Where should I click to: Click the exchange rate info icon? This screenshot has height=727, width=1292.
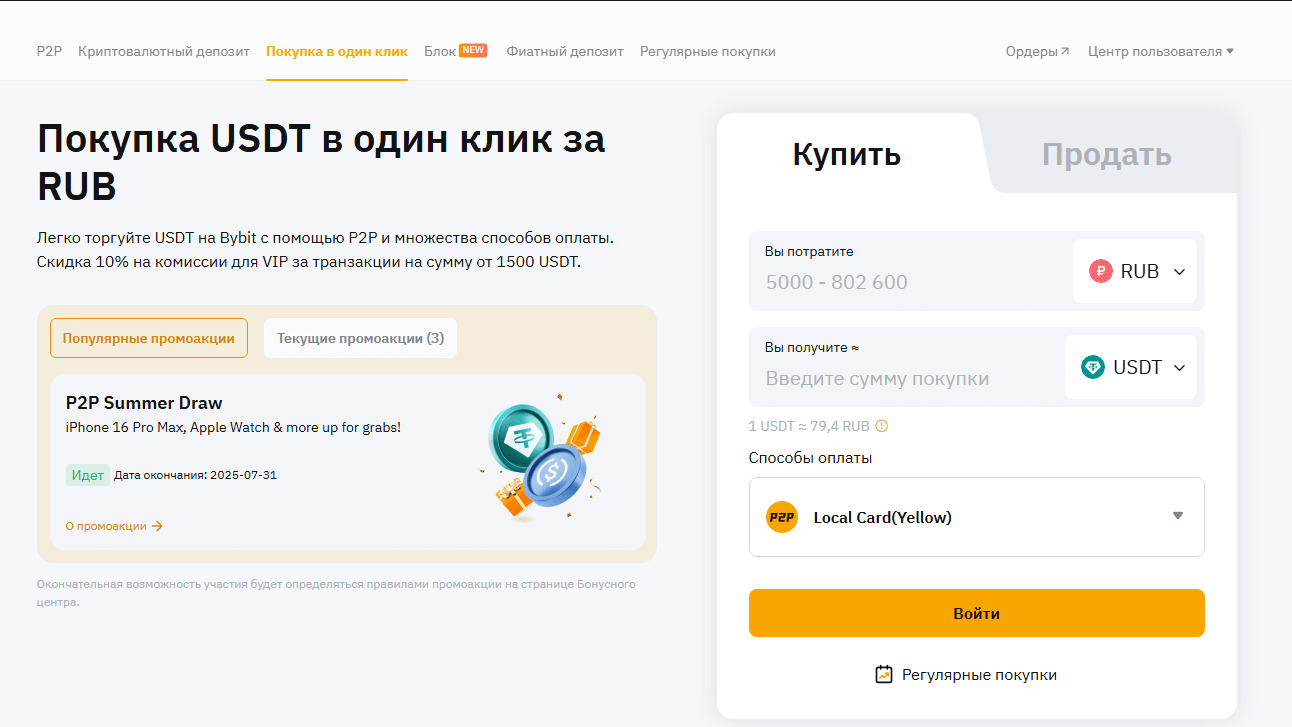pos(881,426)
